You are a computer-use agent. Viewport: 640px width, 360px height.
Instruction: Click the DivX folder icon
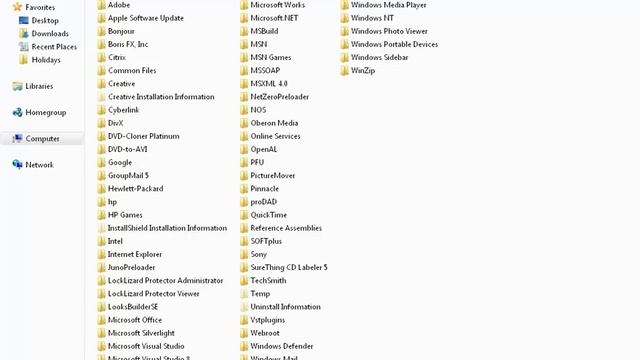[x=101, y=123]
